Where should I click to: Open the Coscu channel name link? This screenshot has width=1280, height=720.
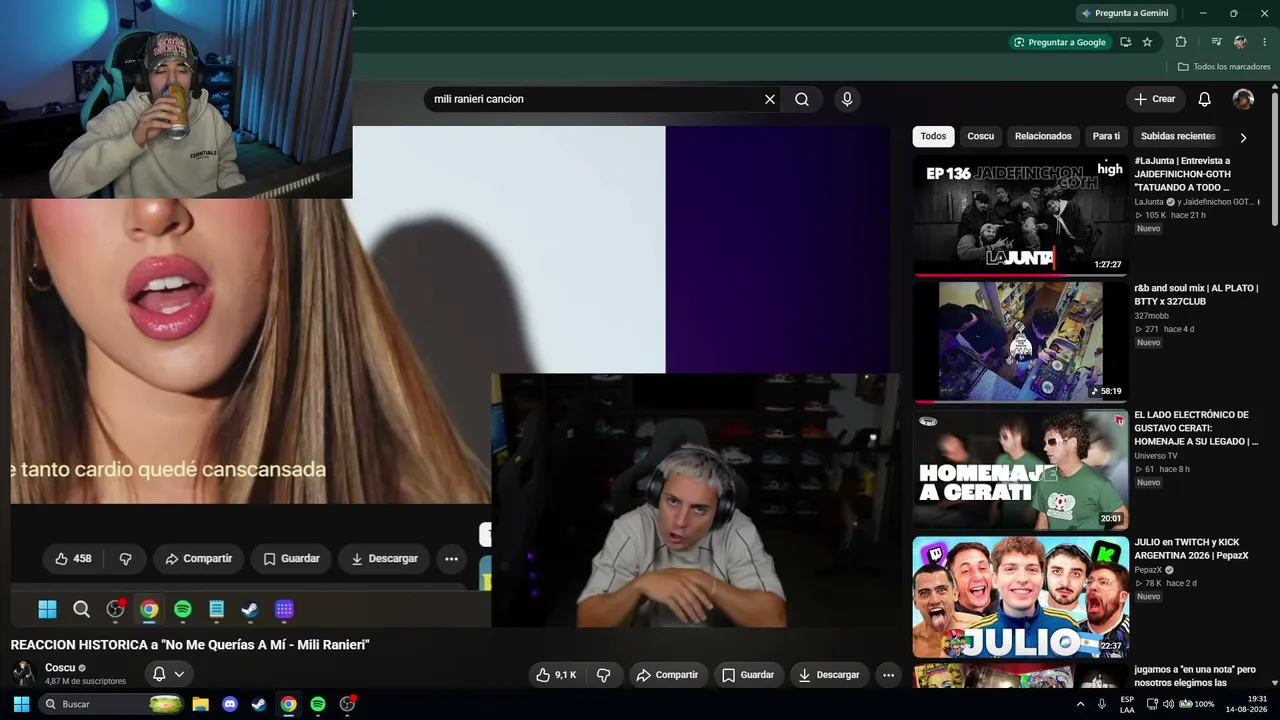pos(60,668)
